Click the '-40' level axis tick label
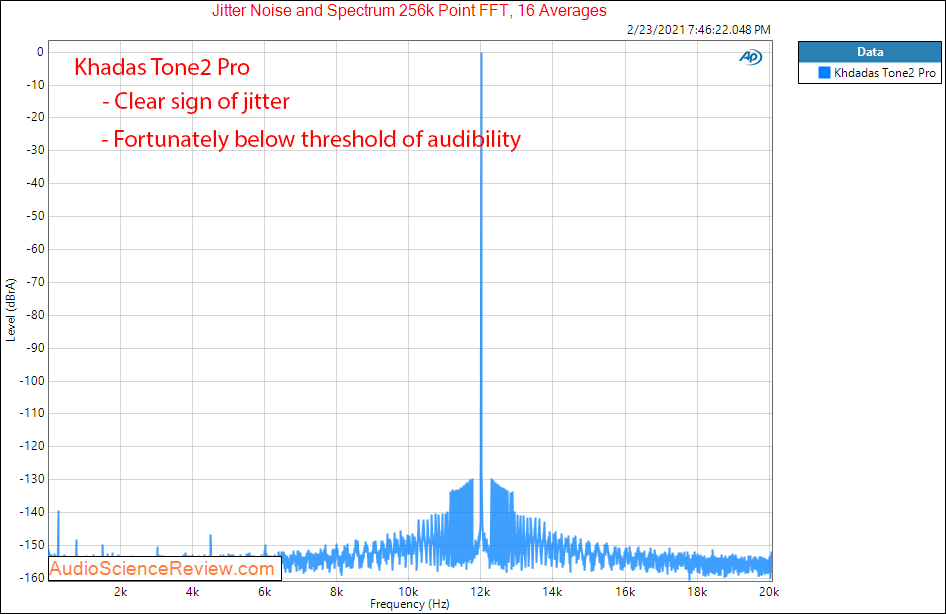Image resolution: width=946 pixels, height=614 pixels. coord(35,183)
